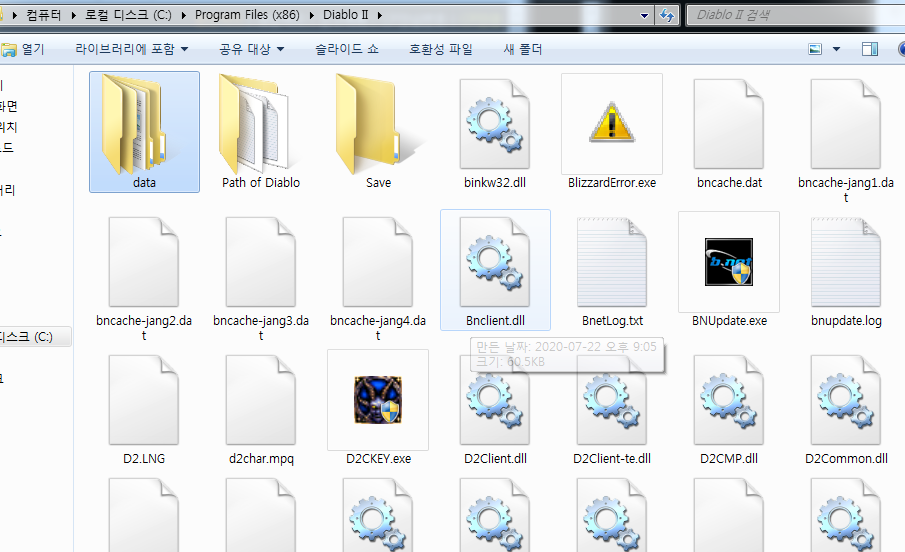The image size is (905, 552).
Task: Click the D2CKEY.exe file name
Action: pyautogui.click(x=378, y=458)
